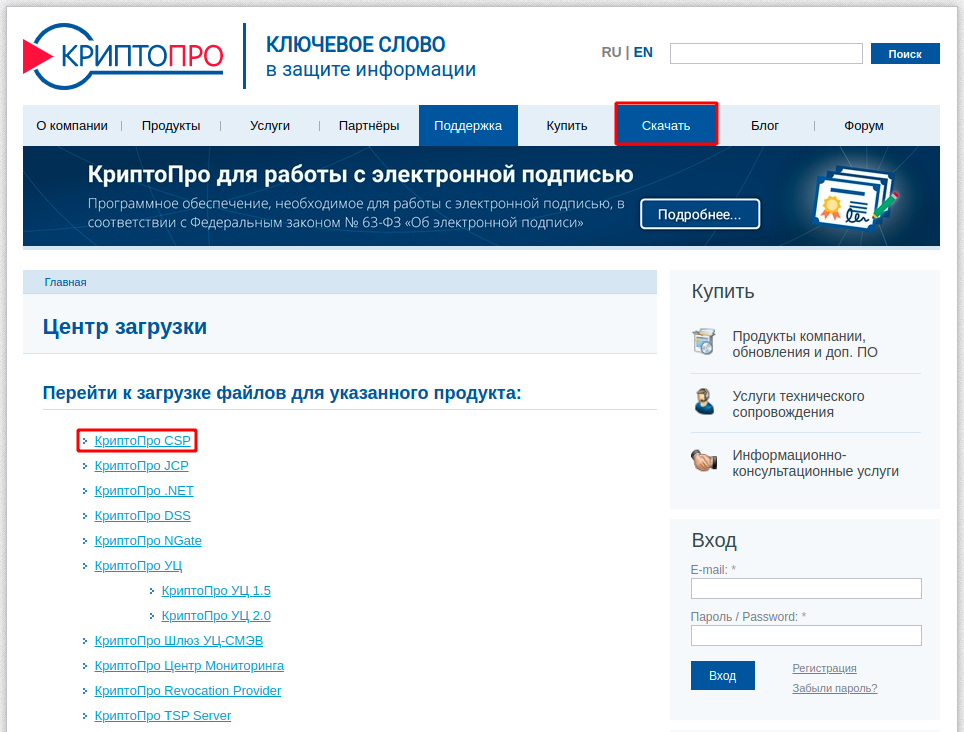Open the Продукты menu item
Screen dimensions: 964x732
171,125
